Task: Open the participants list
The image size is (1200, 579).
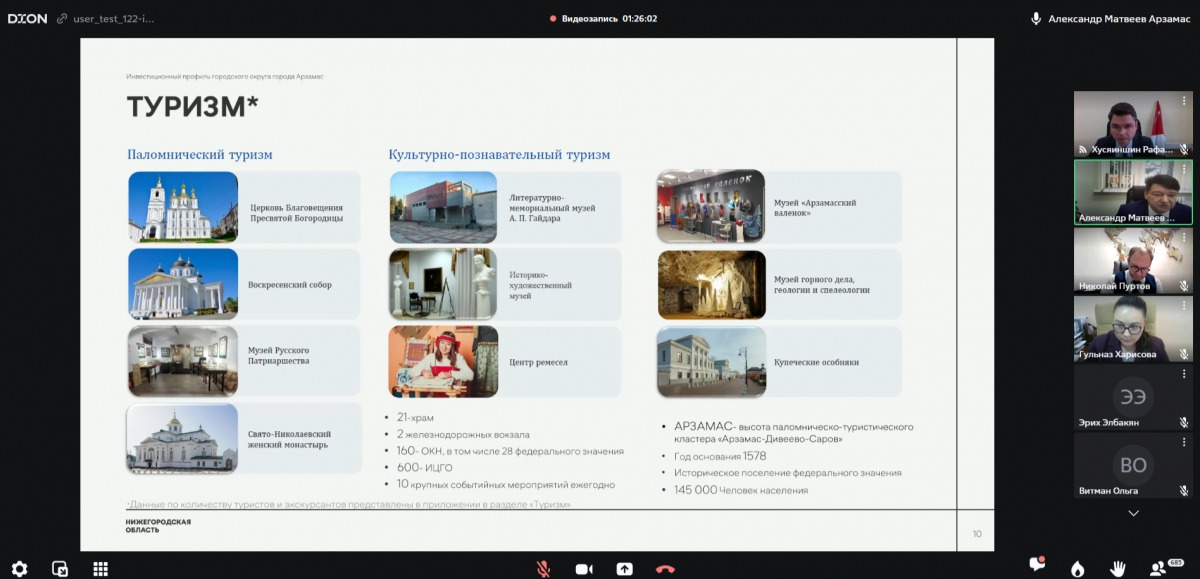Action: (1159, 568)
